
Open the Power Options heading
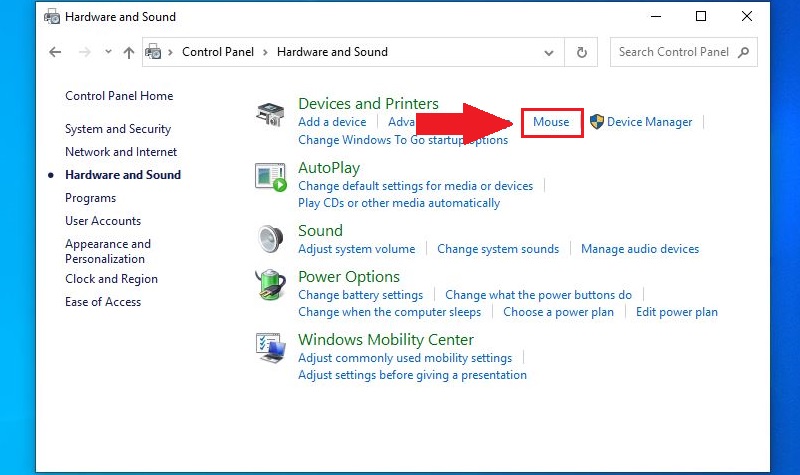349,277
